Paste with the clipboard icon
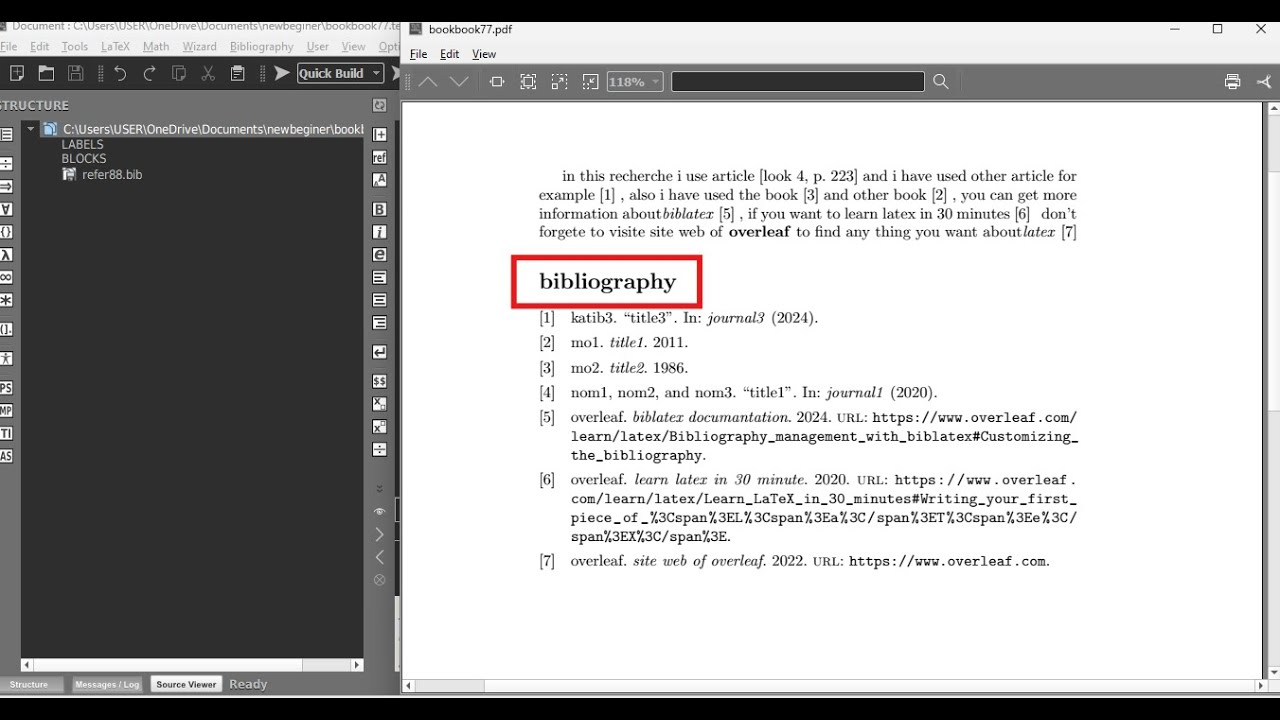 (237, 73)
